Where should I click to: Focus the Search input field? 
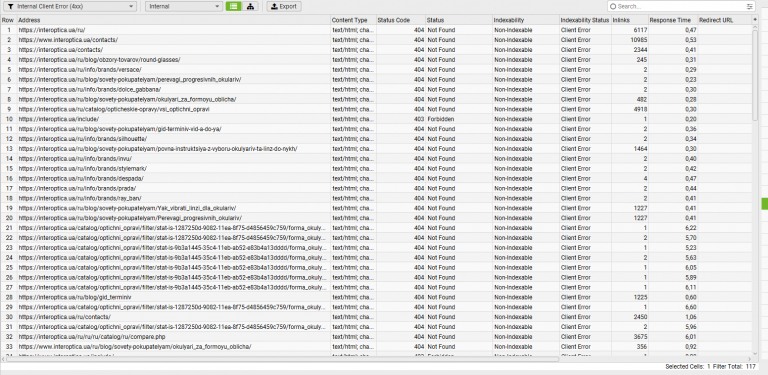pos(678,6)
